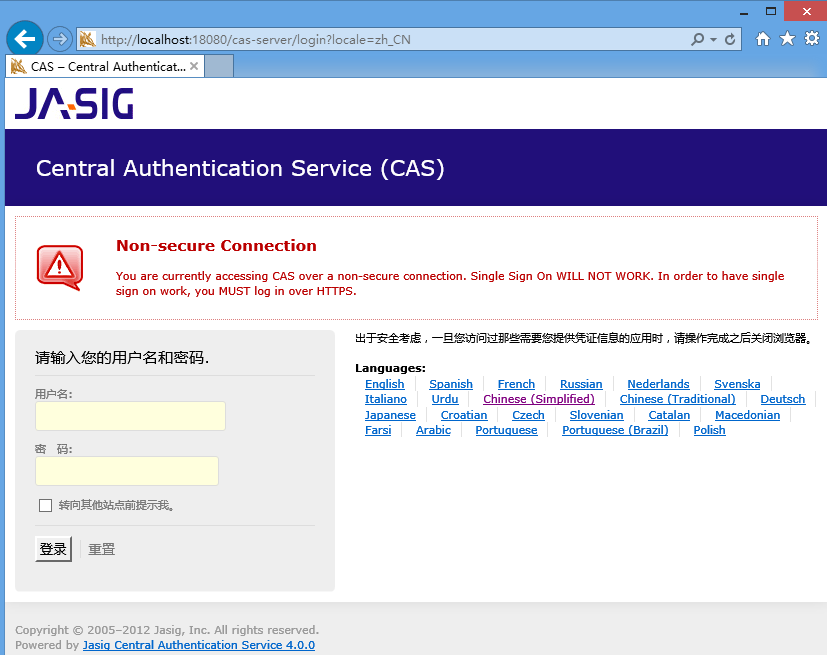Click the JASIG logo
The width and height of the screenshot is (827, 655).
[x=74, y=103]
